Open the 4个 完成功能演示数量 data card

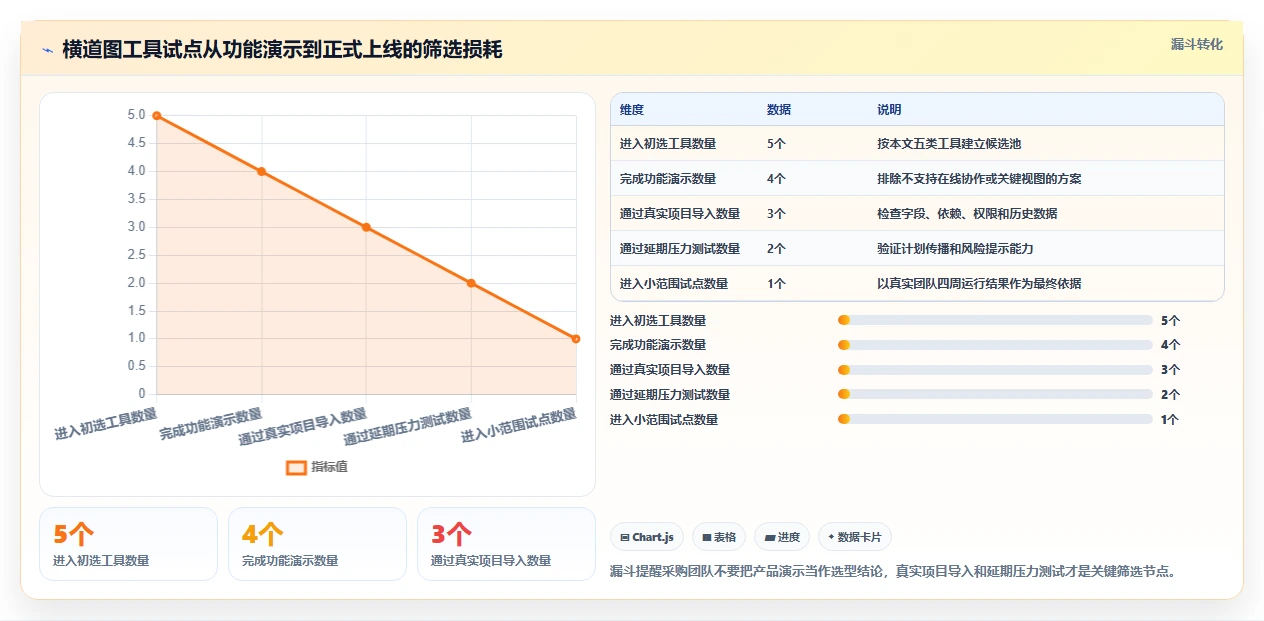(x=317, y=544)
